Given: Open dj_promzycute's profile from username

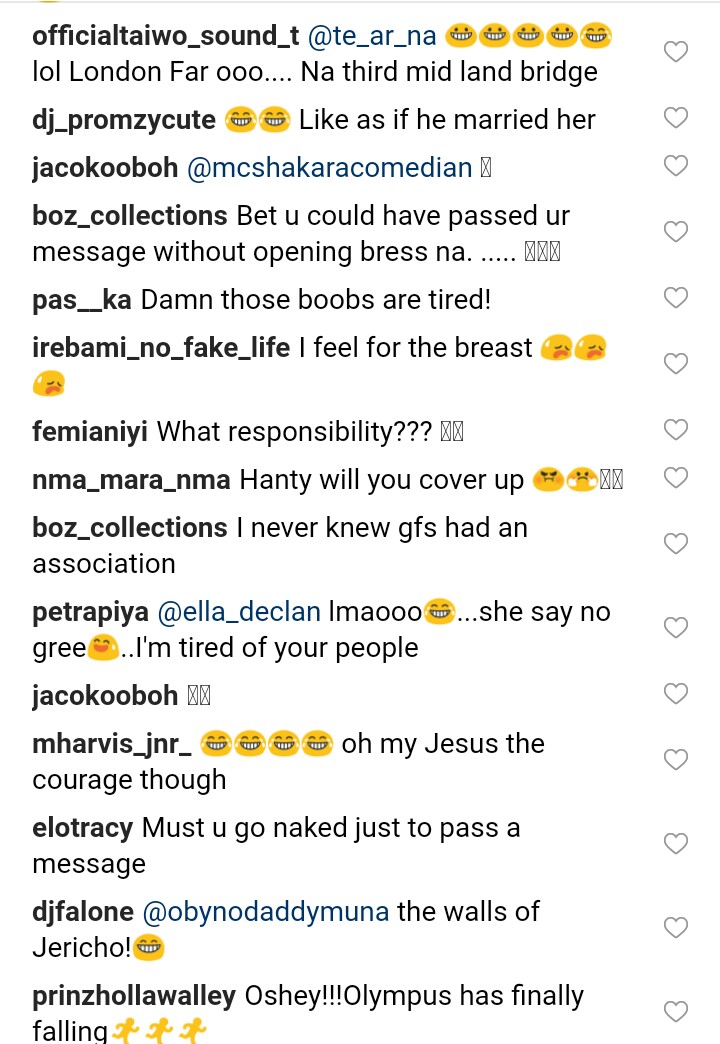Looking at the screenshot, I should coord(124,120).
